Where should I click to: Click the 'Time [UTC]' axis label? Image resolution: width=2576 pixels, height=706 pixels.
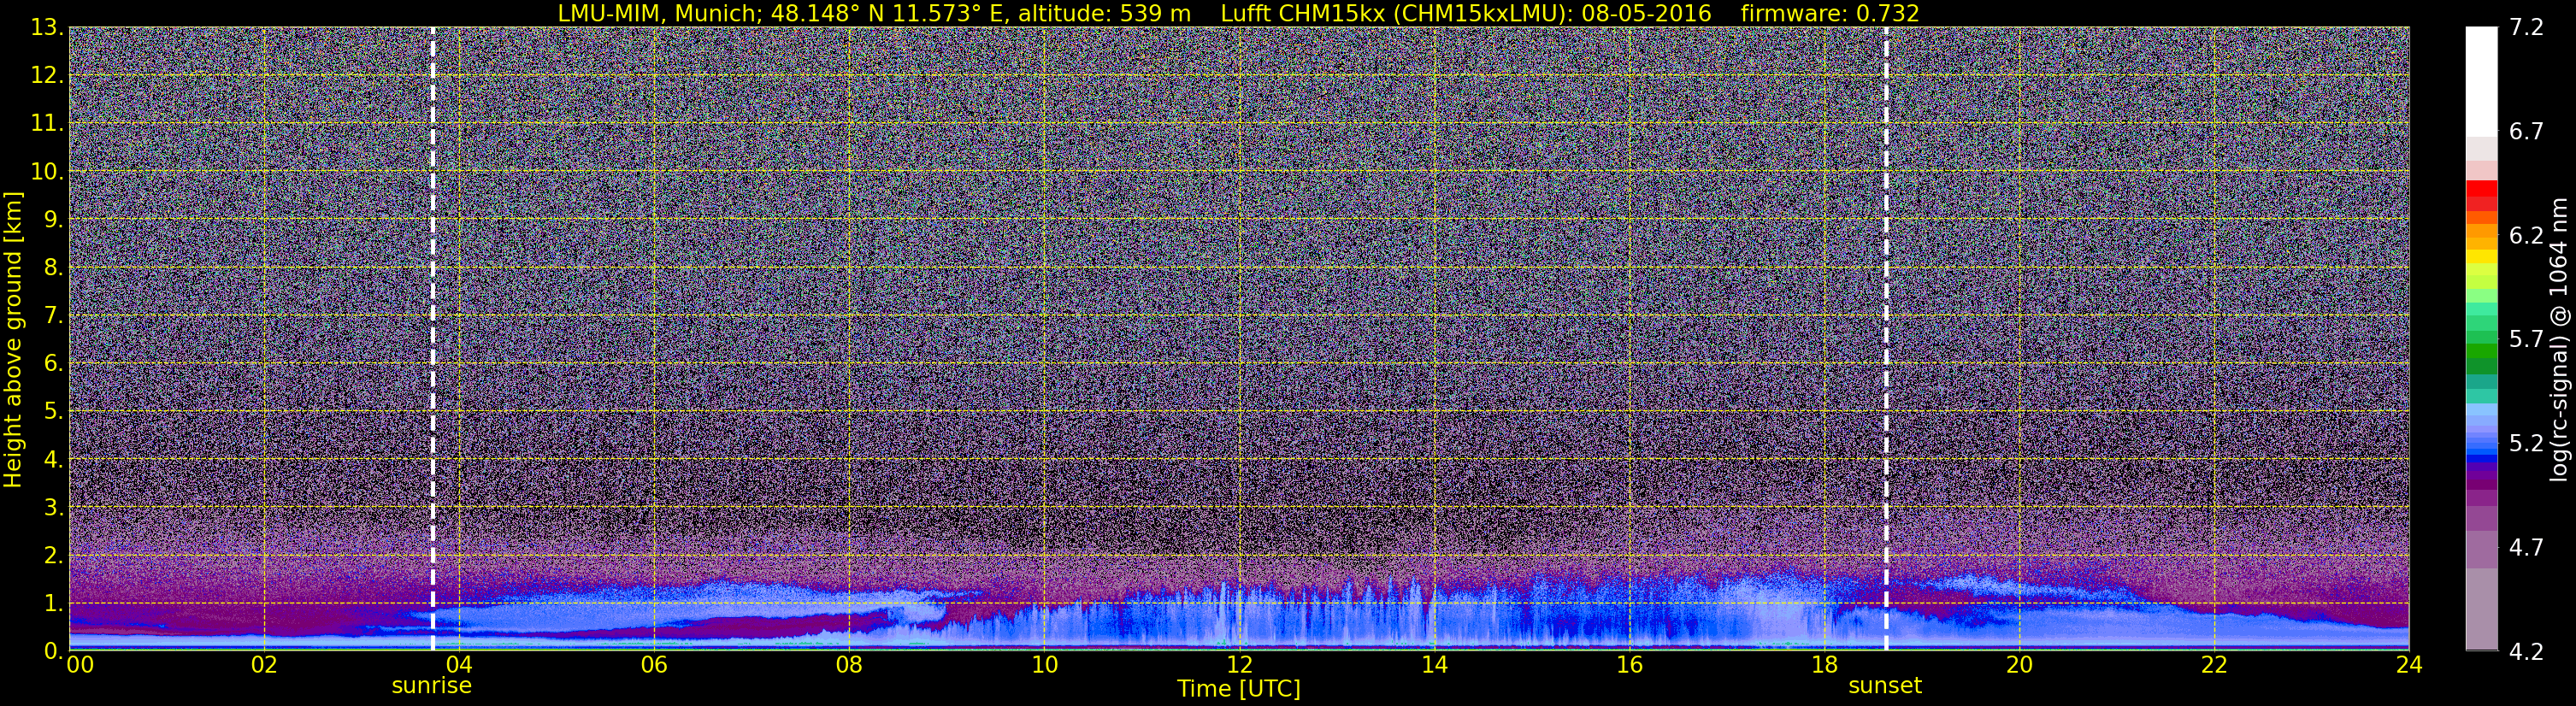coord(1238,689)
